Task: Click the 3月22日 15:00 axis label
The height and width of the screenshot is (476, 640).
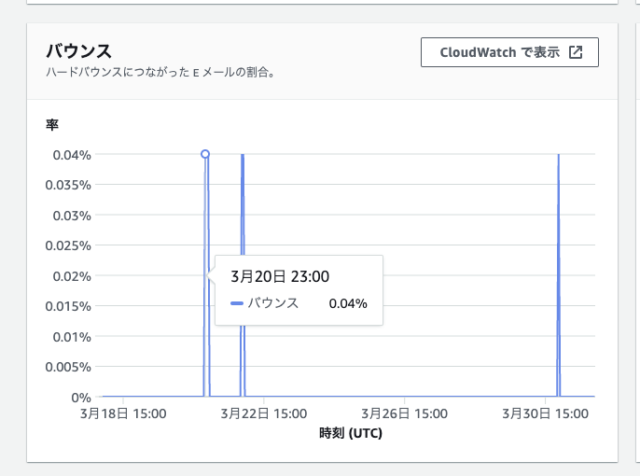Action: tap(264, 414)
